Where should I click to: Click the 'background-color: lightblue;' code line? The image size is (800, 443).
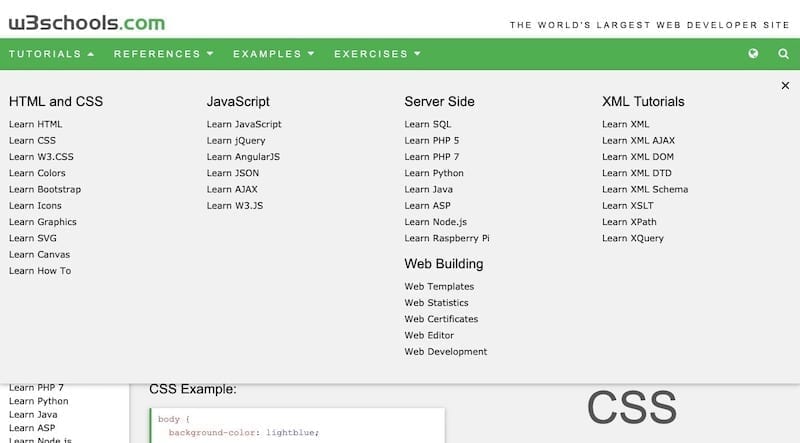[x=244, y=433]
